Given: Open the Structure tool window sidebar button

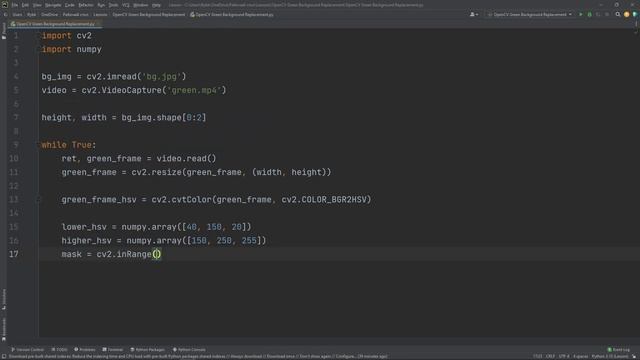Looking at the screenshot, I should pos(4,299).
